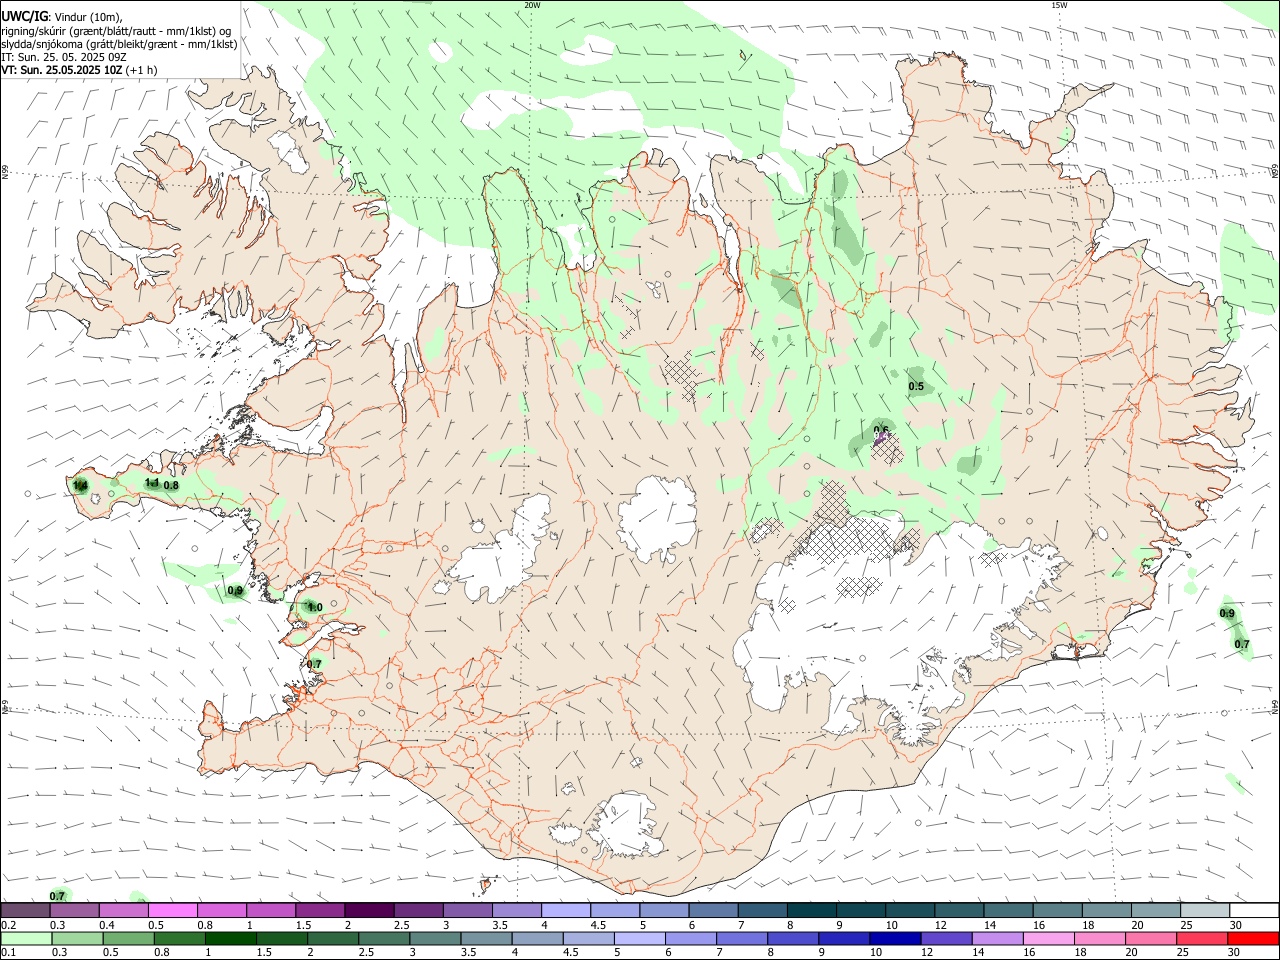Click the '0.1' label in the bottom legend row
Screen dimensions: 1280x960
(8, 952)
